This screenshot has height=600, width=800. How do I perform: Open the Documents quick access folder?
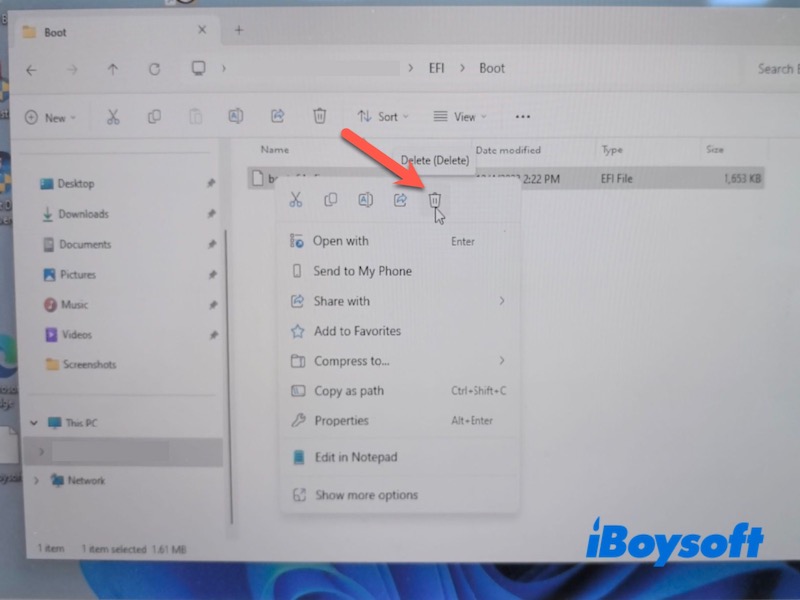[x=85, y=244]
